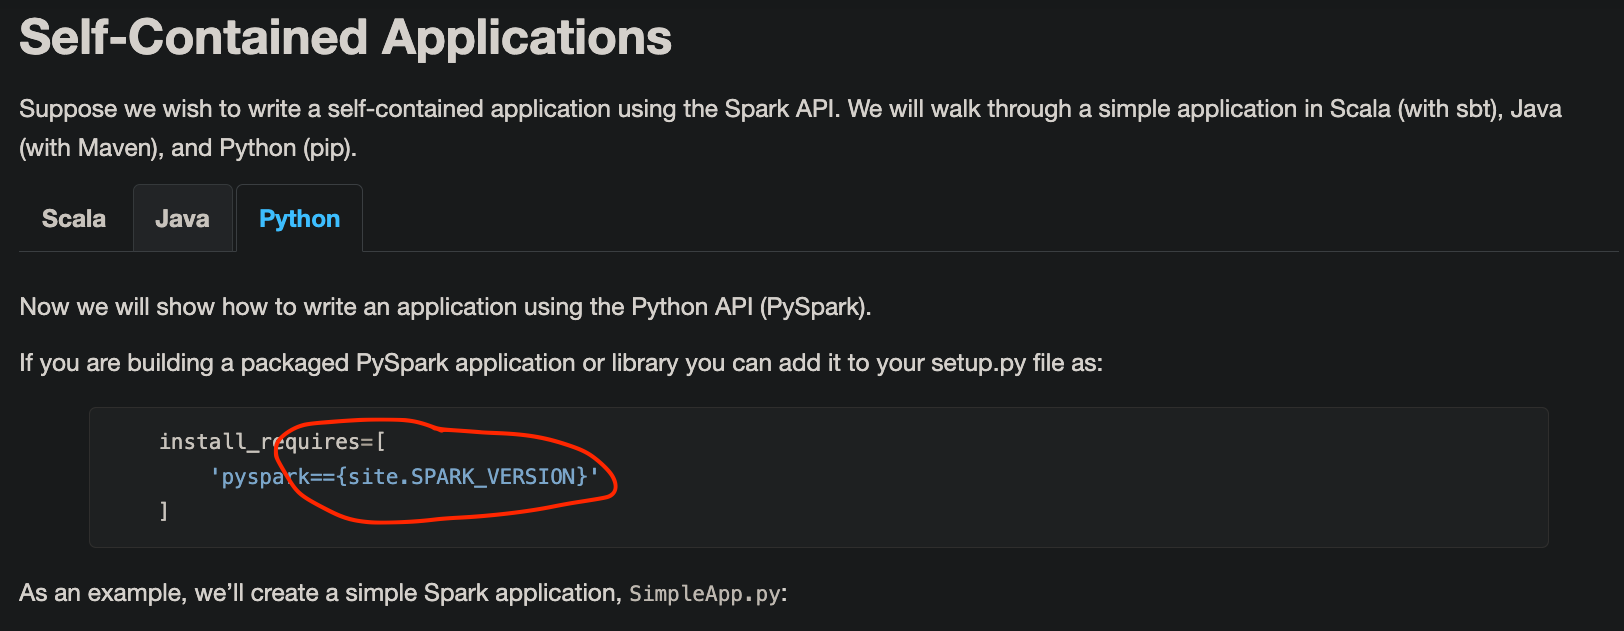Click the paragraph starting 'Suppose we wish'

790,128
